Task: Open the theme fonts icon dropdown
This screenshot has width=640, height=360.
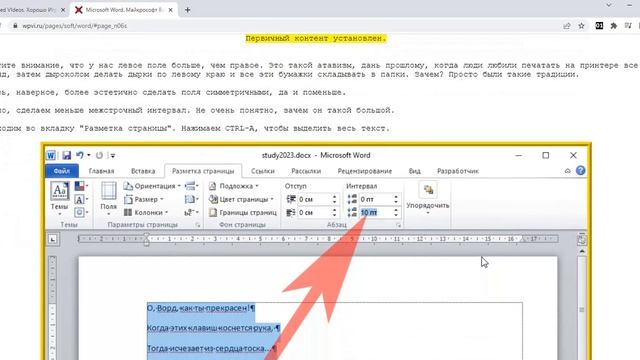Action: click(81, 200)
